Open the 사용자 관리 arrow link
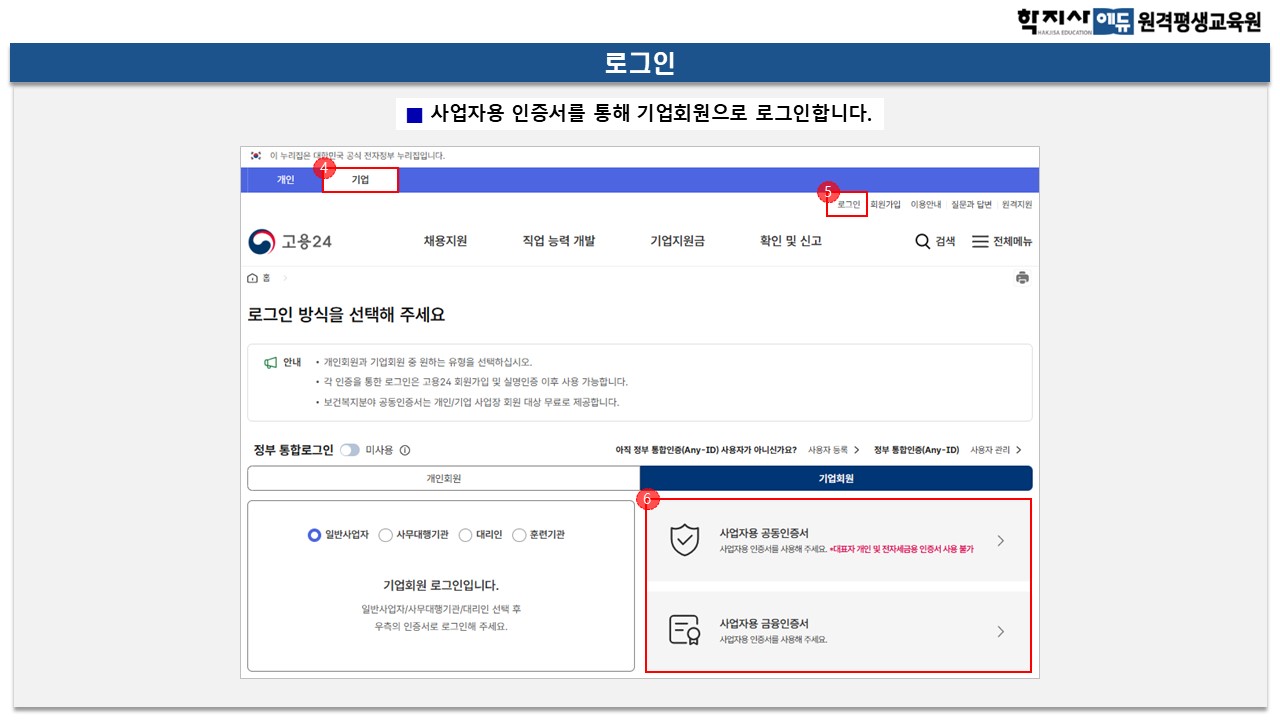 click(1018, 450)
